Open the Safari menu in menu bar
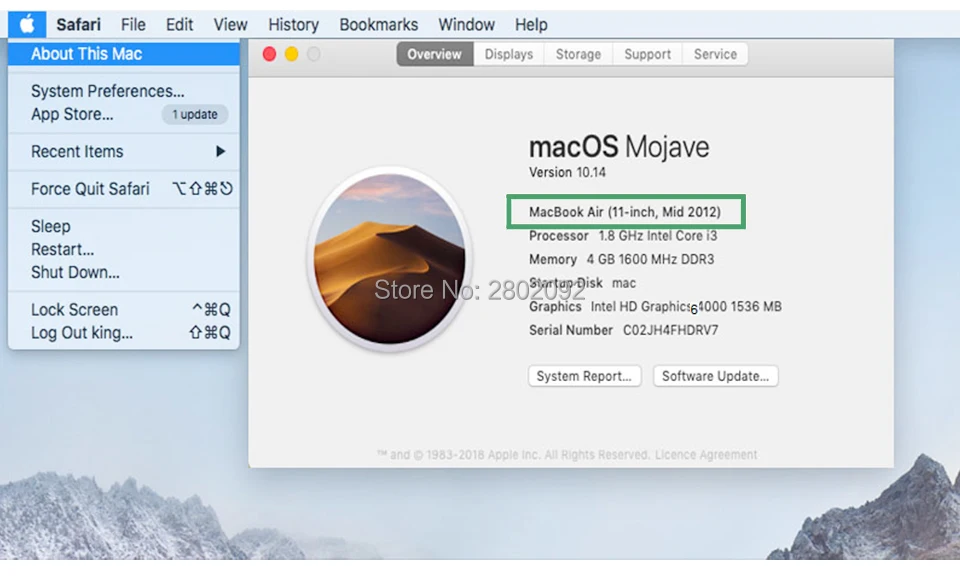960x580 pixels. click(78, 24)
